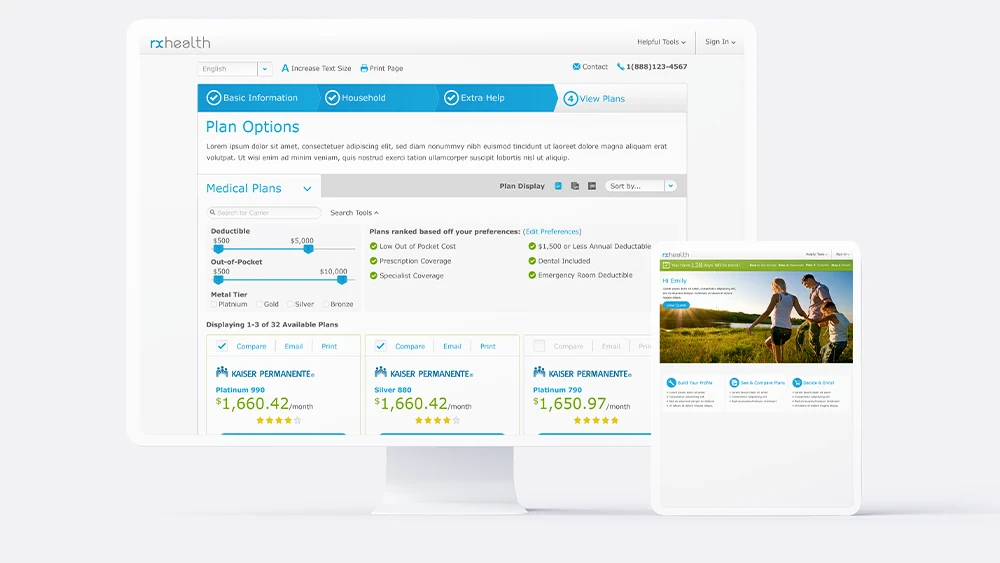This screenshot has height=563, width=1000.
Task: Click the Search for Carrier input field
Action: (x=264, y=212)
